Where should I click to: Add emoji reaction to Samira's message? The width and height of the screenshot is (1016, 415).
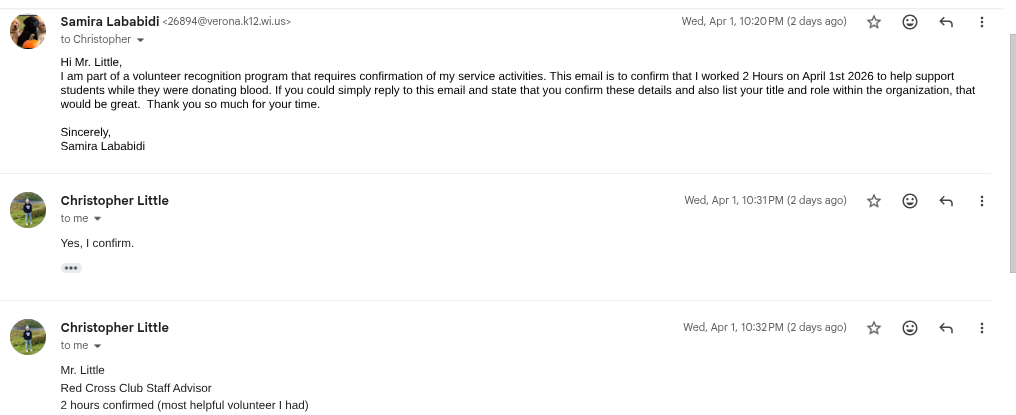click(910, 22)
